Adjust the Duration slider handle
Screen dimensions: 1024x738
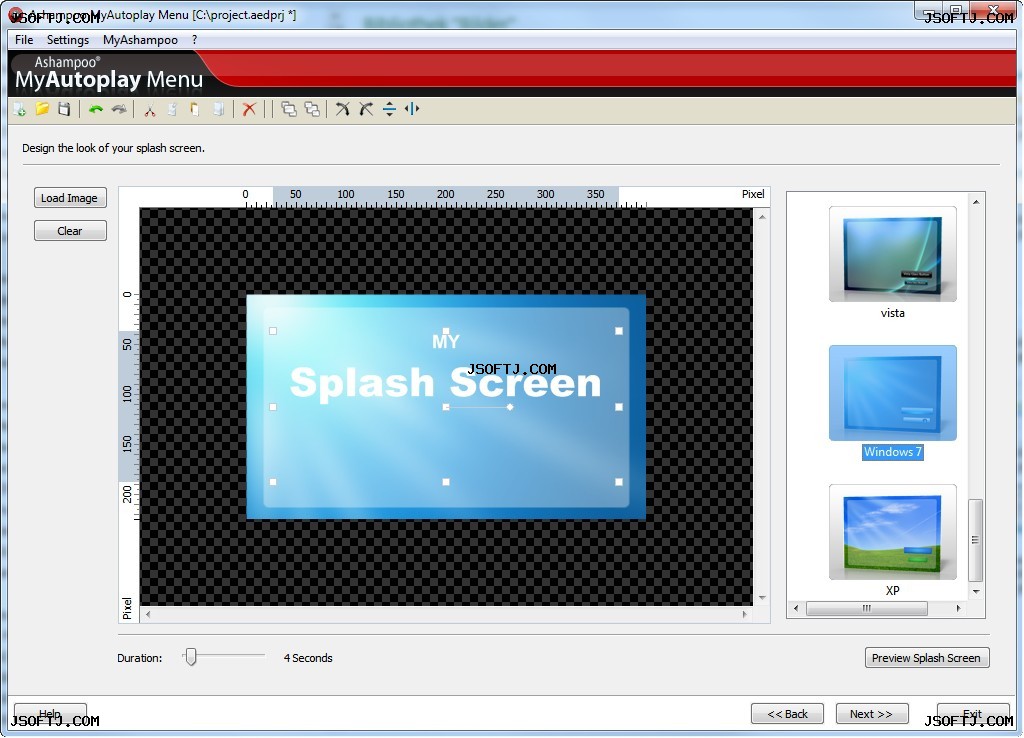[191, 656]
